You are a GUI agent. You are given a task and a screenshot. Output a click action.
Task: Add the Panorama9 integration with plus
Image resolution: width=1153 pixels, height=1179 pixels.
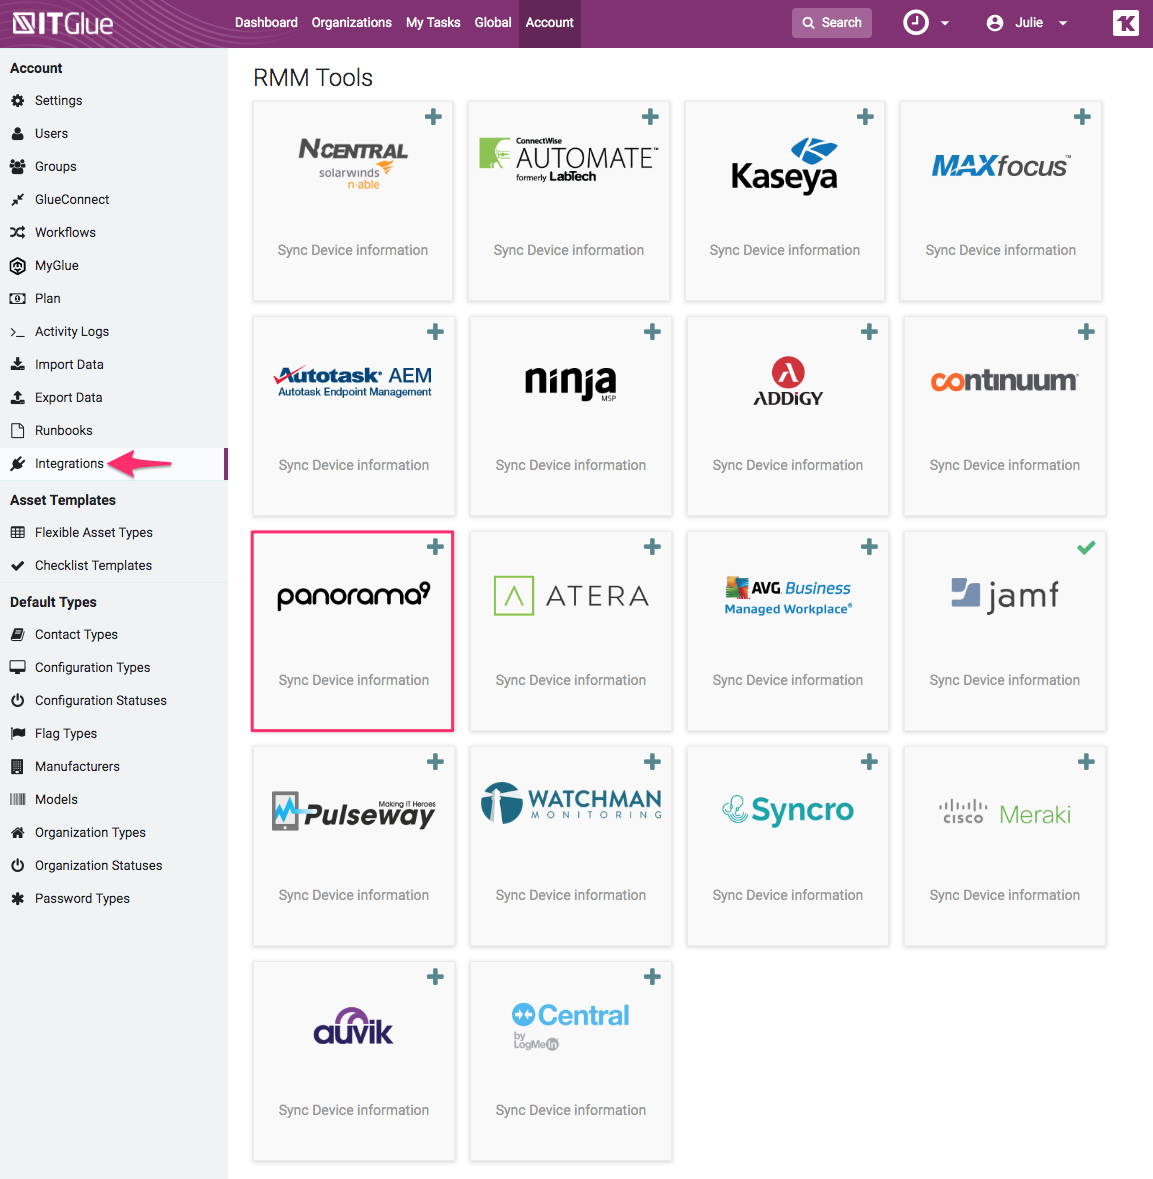tap(435, 547)
